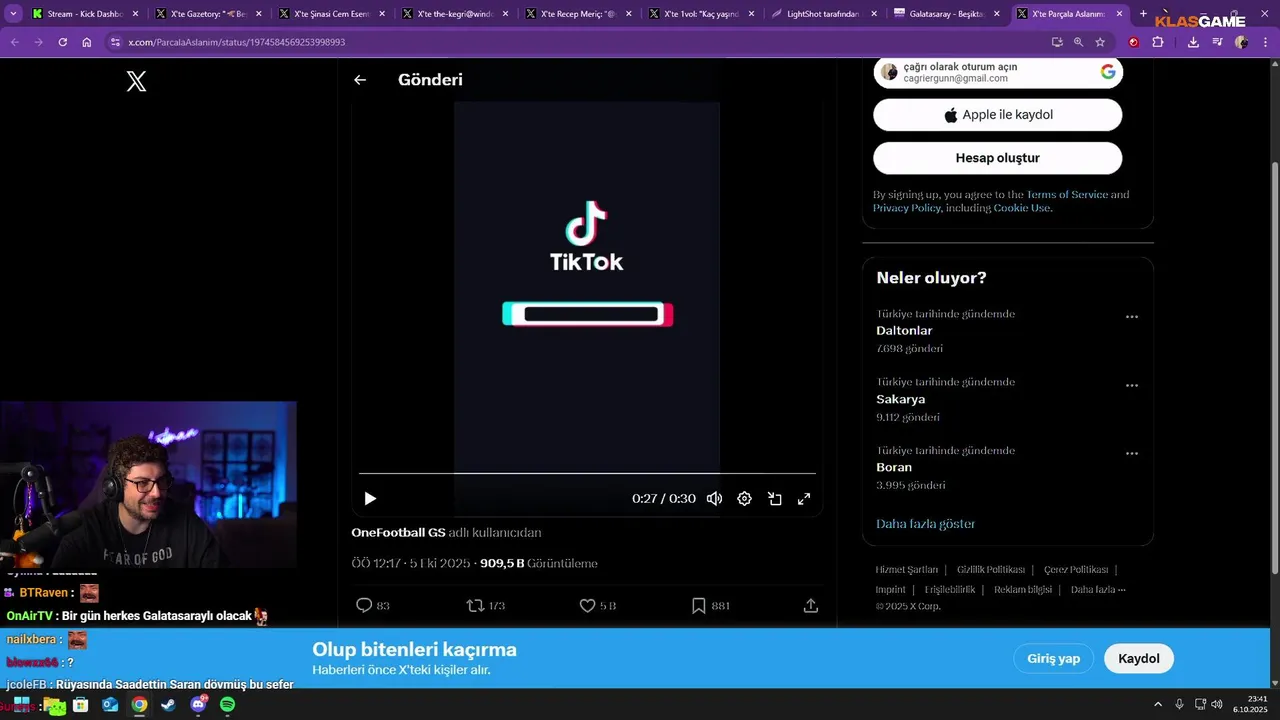1280x720 pixels.
Task: Open Discord from taskbar
Action: [198, 705]
